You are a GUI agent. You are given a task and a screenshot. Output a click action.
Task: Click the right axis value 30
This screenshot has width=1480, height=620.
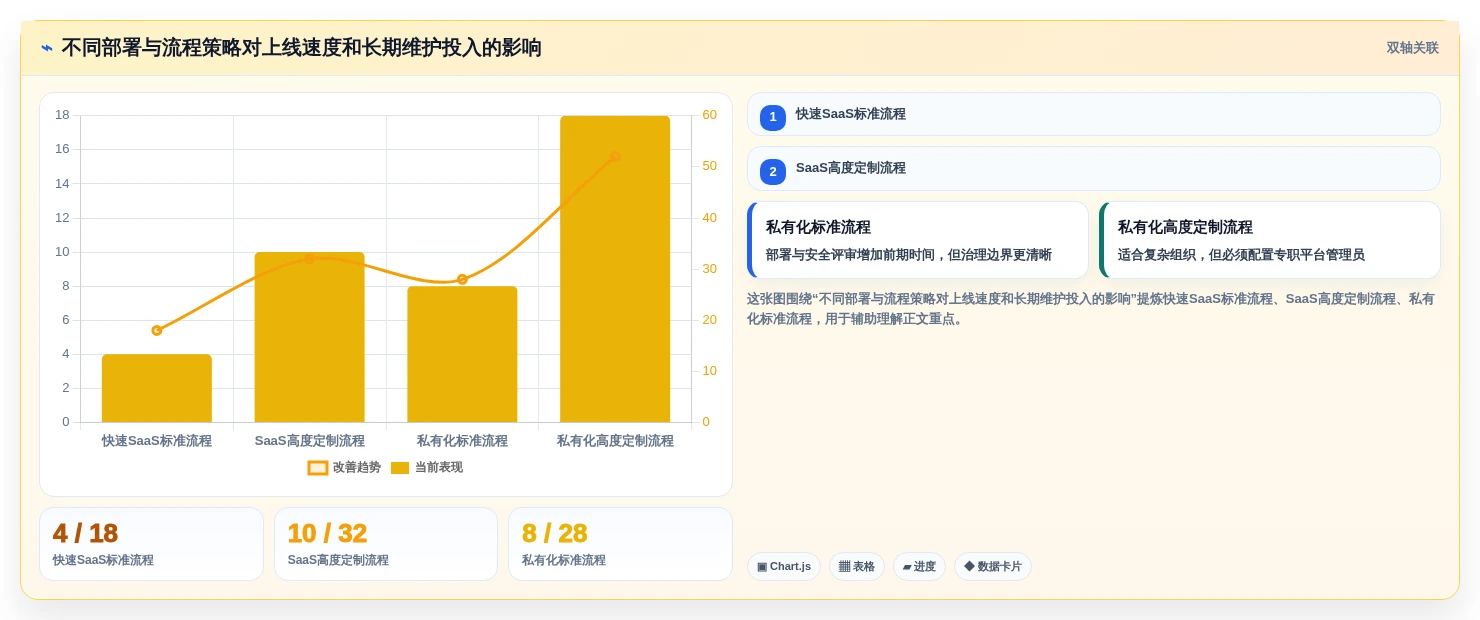click(709, 269)
